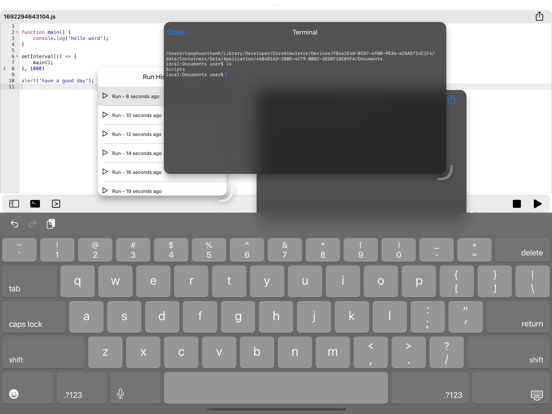Select Run - 8 seconds ago entry
This screenshot has width=552, height=414.
[131, 96]
